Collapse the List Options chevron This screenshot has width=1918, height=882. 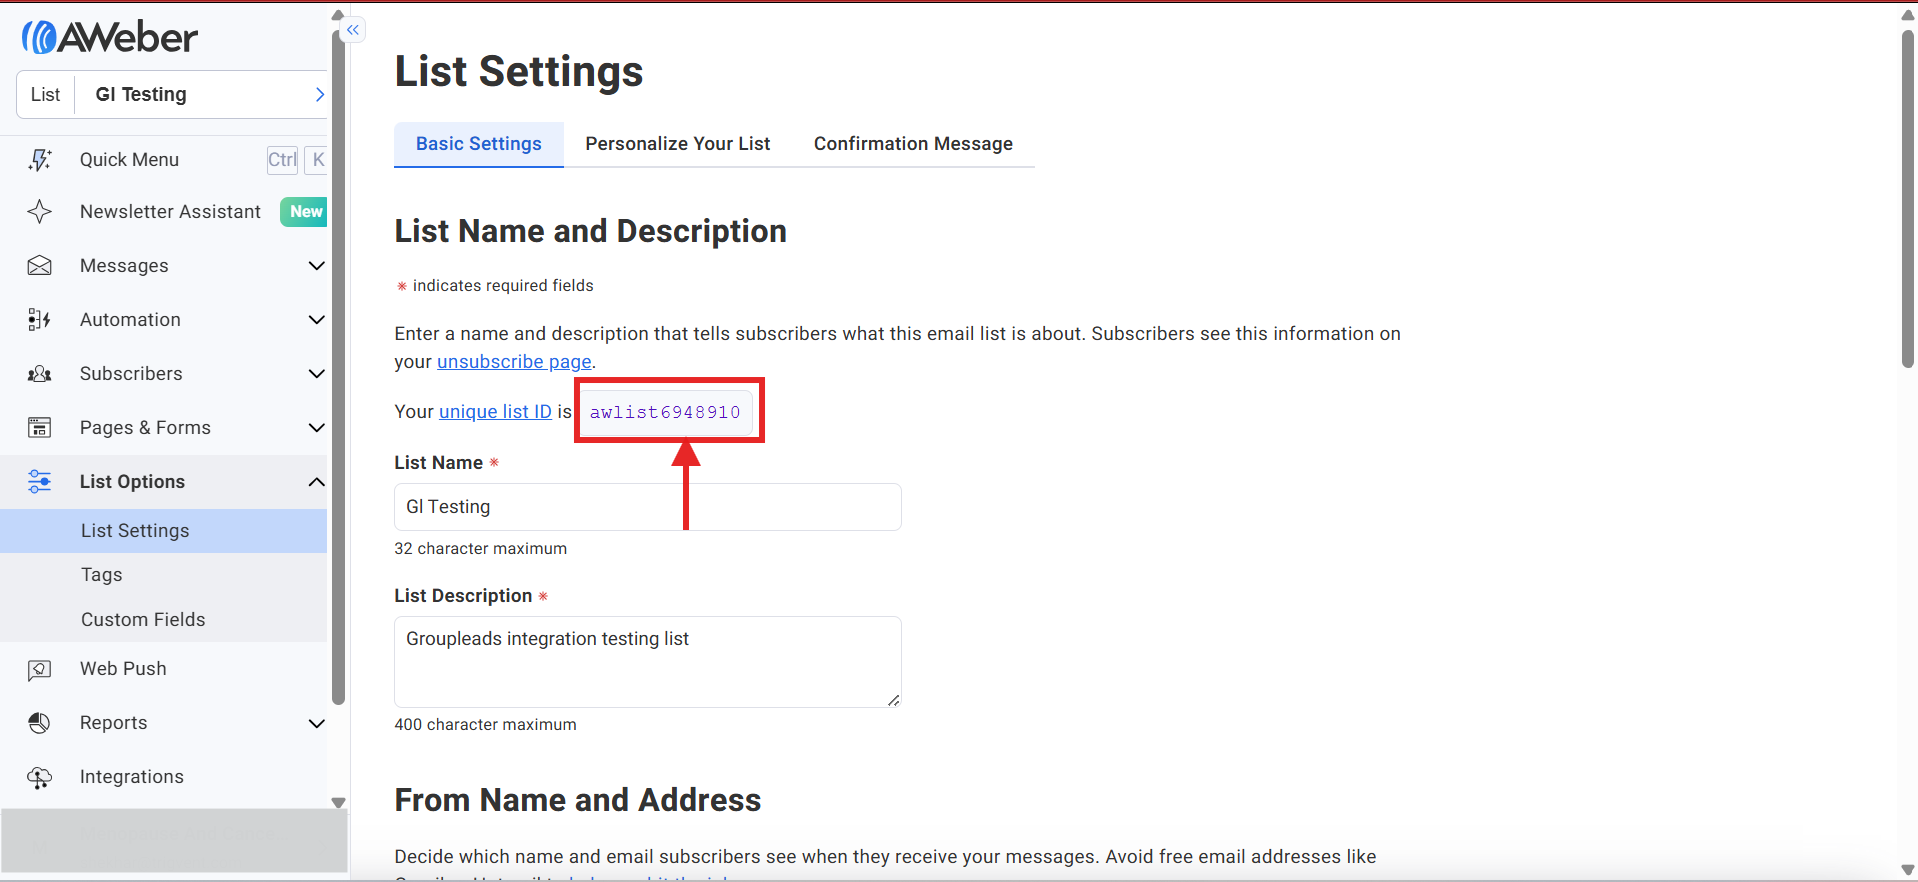316,482
